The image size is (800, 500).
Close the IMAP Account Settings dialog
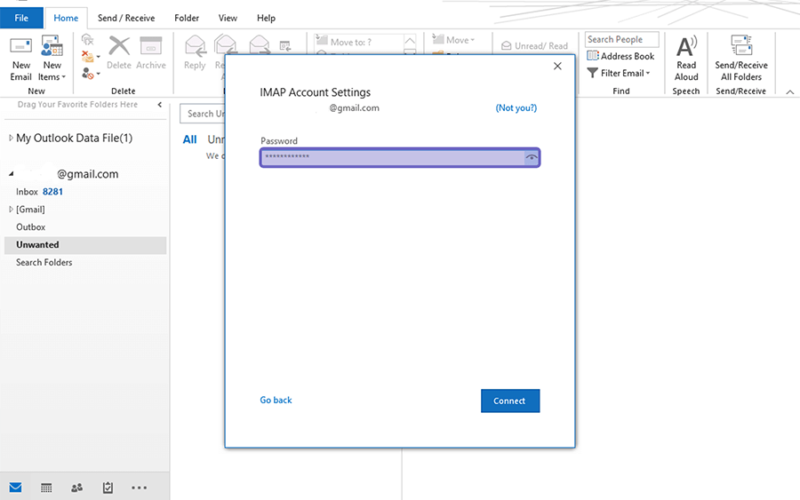coord(558,66)
